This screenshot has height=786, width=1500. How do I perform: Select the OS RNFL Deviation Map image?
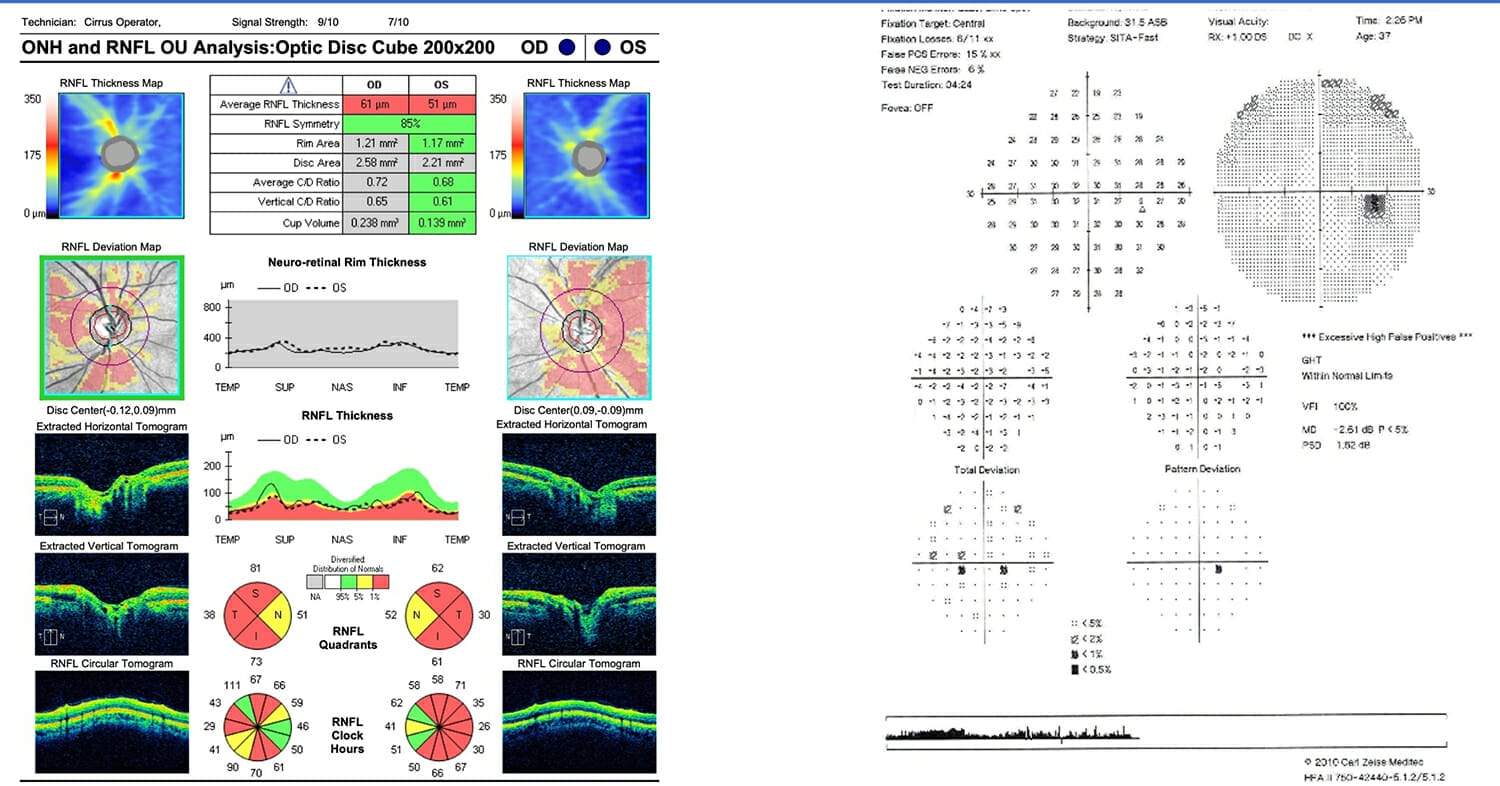[x=578, y=327]
